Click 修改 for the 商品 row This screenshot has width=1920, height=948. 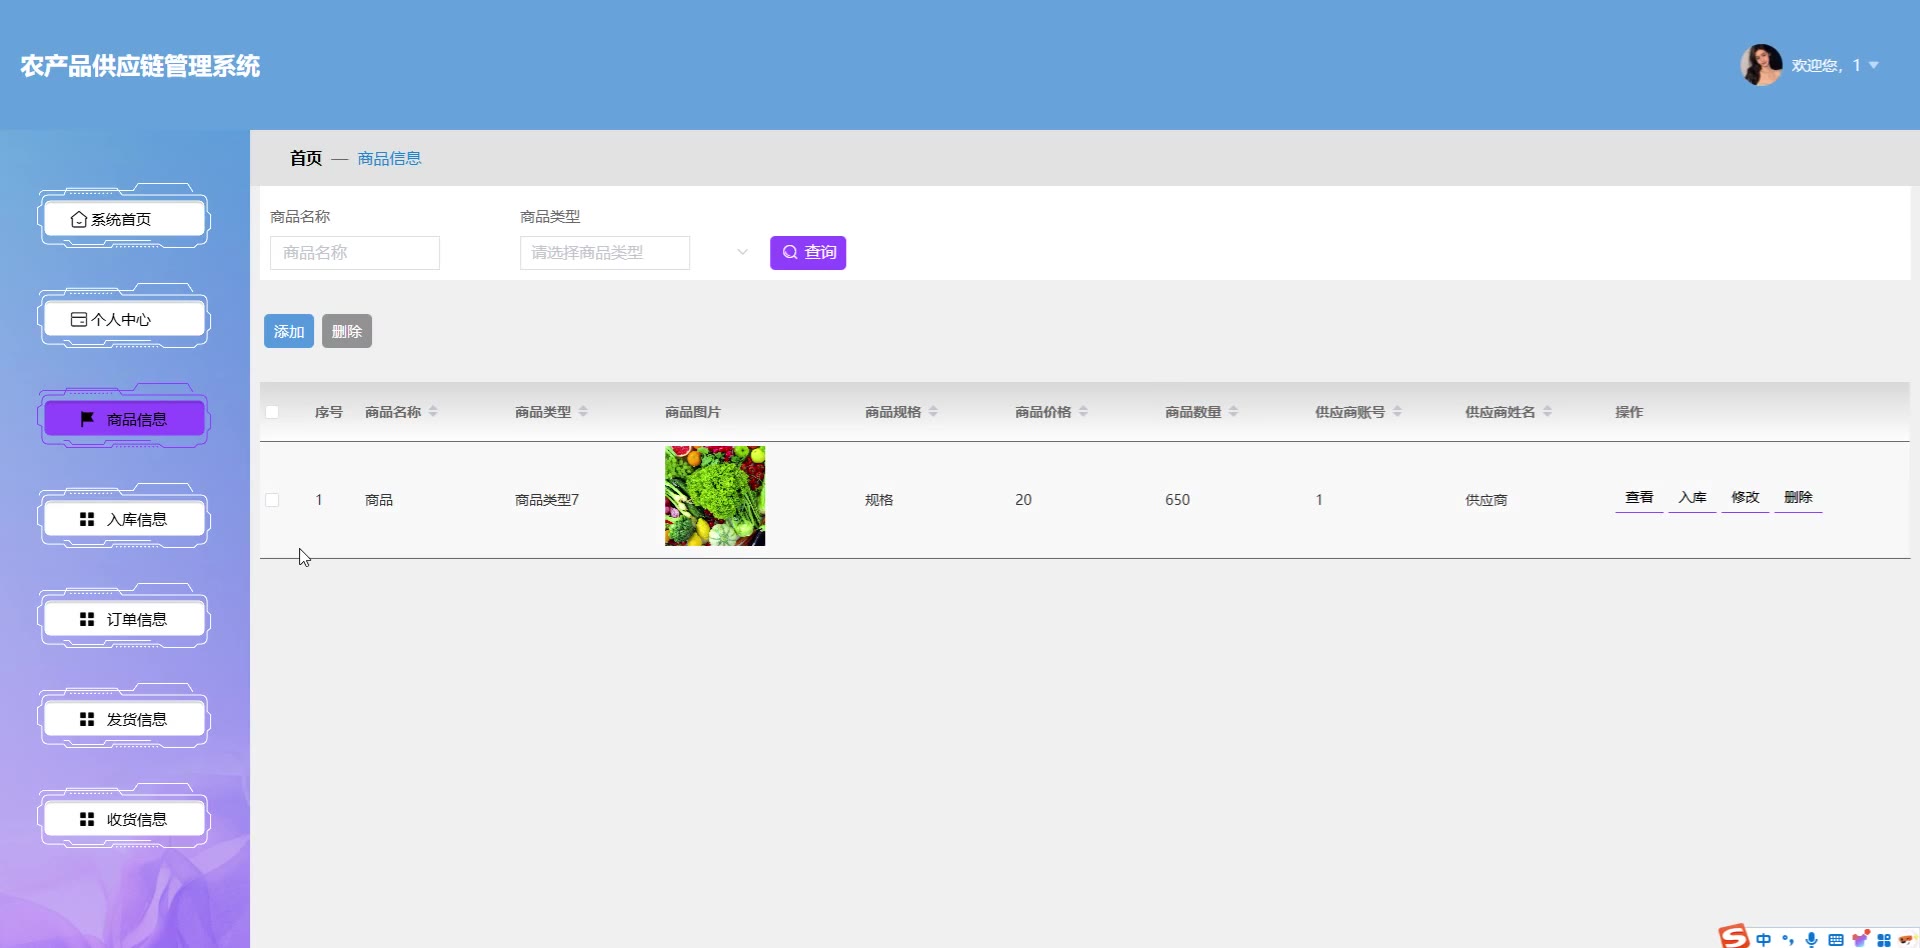[x=1745, y=497]
